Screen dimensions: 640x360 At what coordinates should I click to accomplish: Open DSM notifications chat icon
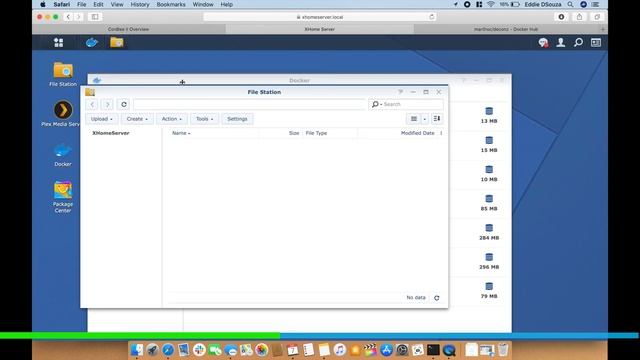click(543, 42)
